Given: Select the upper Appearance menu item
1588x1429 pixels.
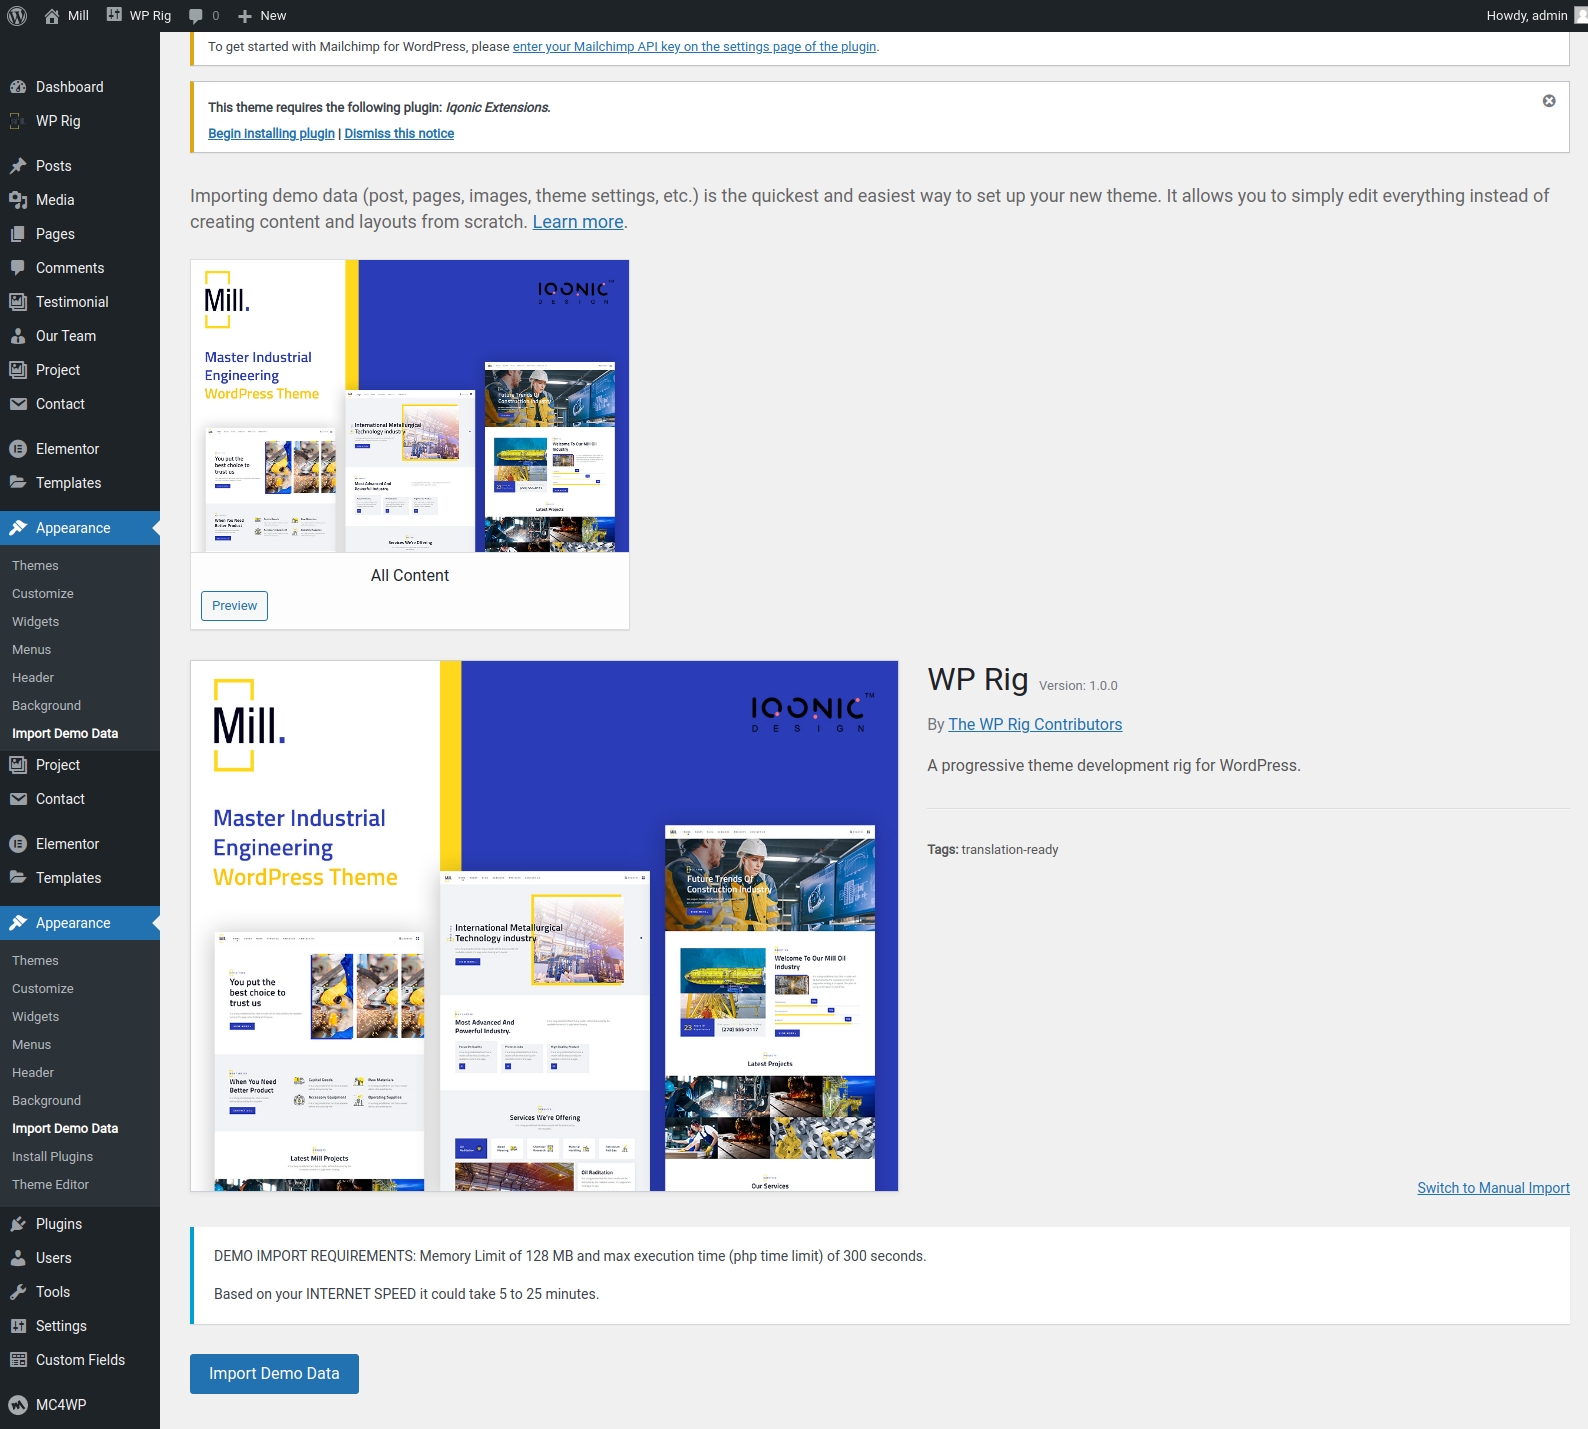Looking at the screenshot, I should click(x=80, y=528).
